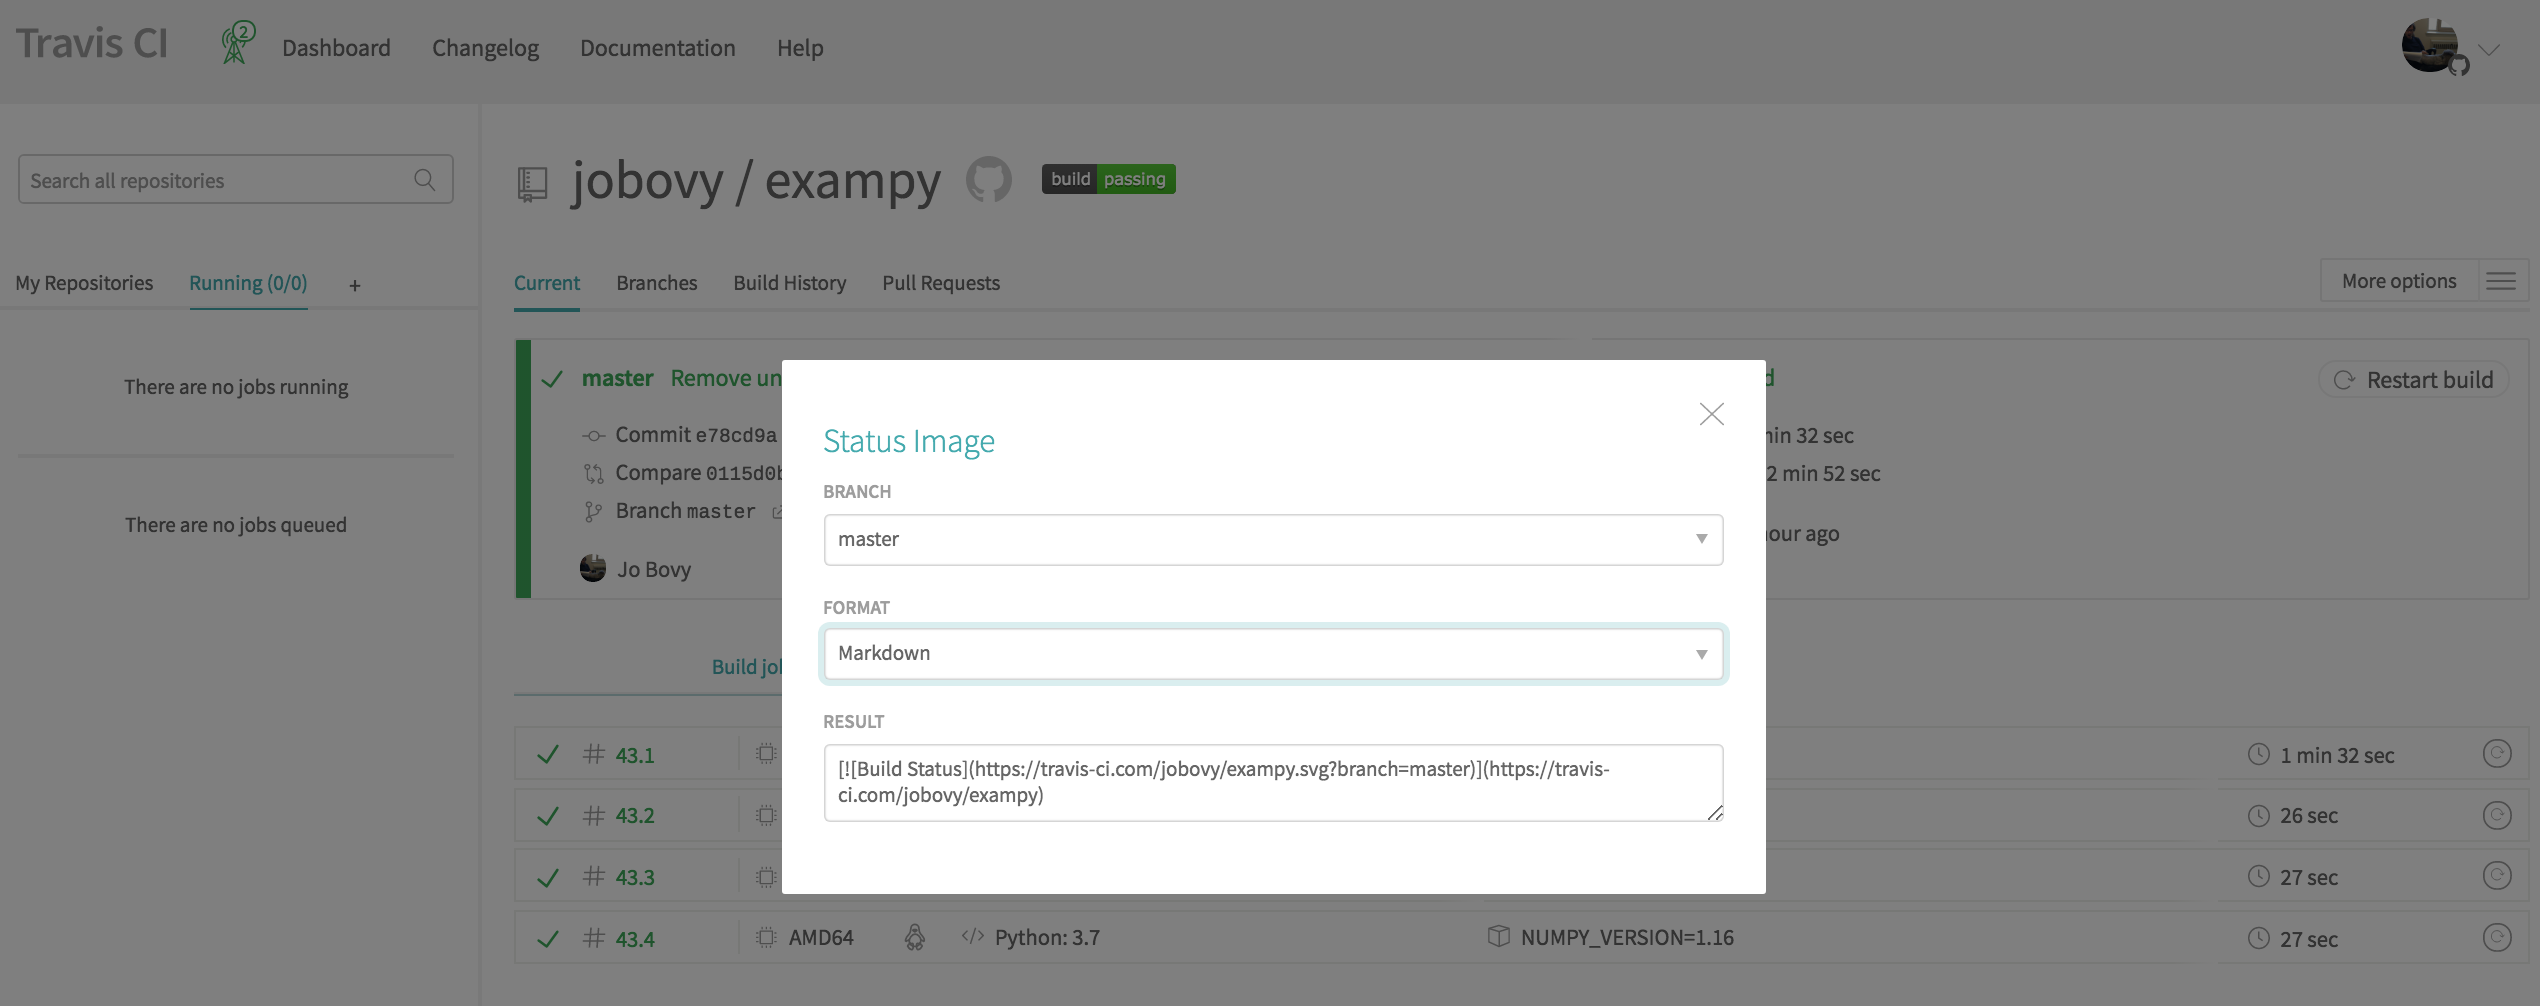Click the plus add repository icon
Viewport: 2540px width, 1006px height.
[x=355, y=286]
